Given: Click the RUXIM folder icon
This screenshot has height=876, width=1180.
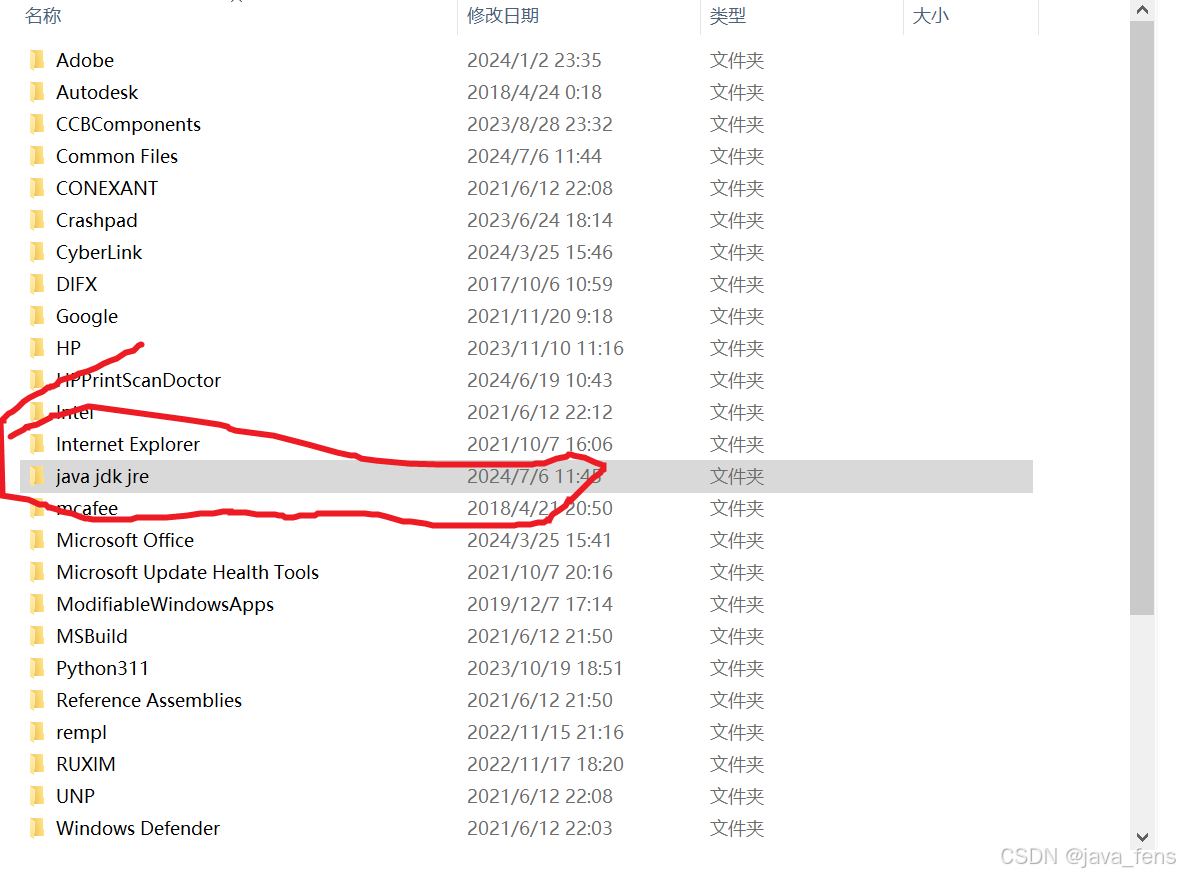Looking at the screenshot, I should click(x=37, y=764).
